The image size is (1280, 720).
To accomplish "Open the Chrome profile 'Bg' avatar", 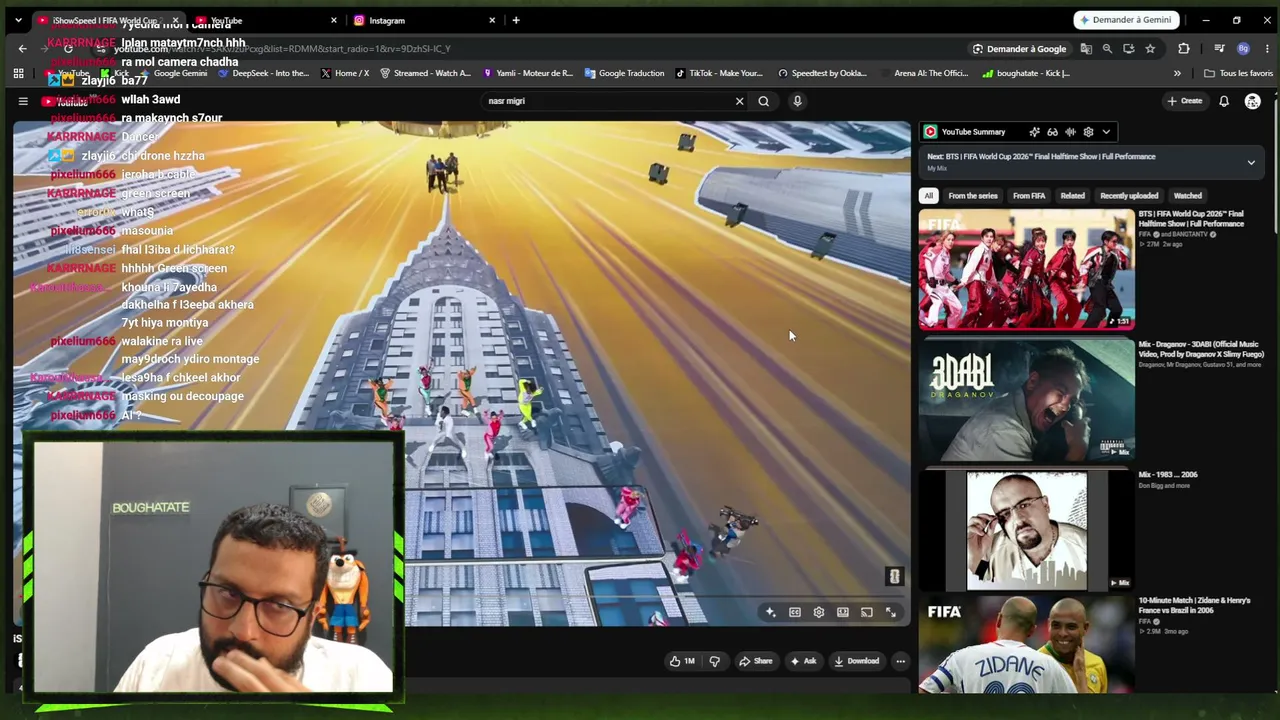I will [1243, 49].
